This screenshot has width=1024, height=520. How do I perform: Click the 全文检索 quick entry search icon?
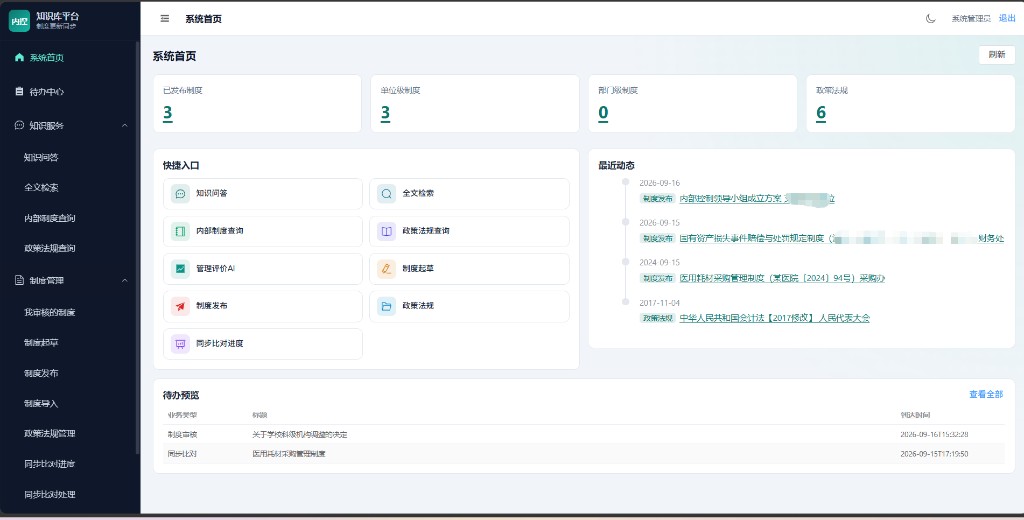[x=387, y=194]
